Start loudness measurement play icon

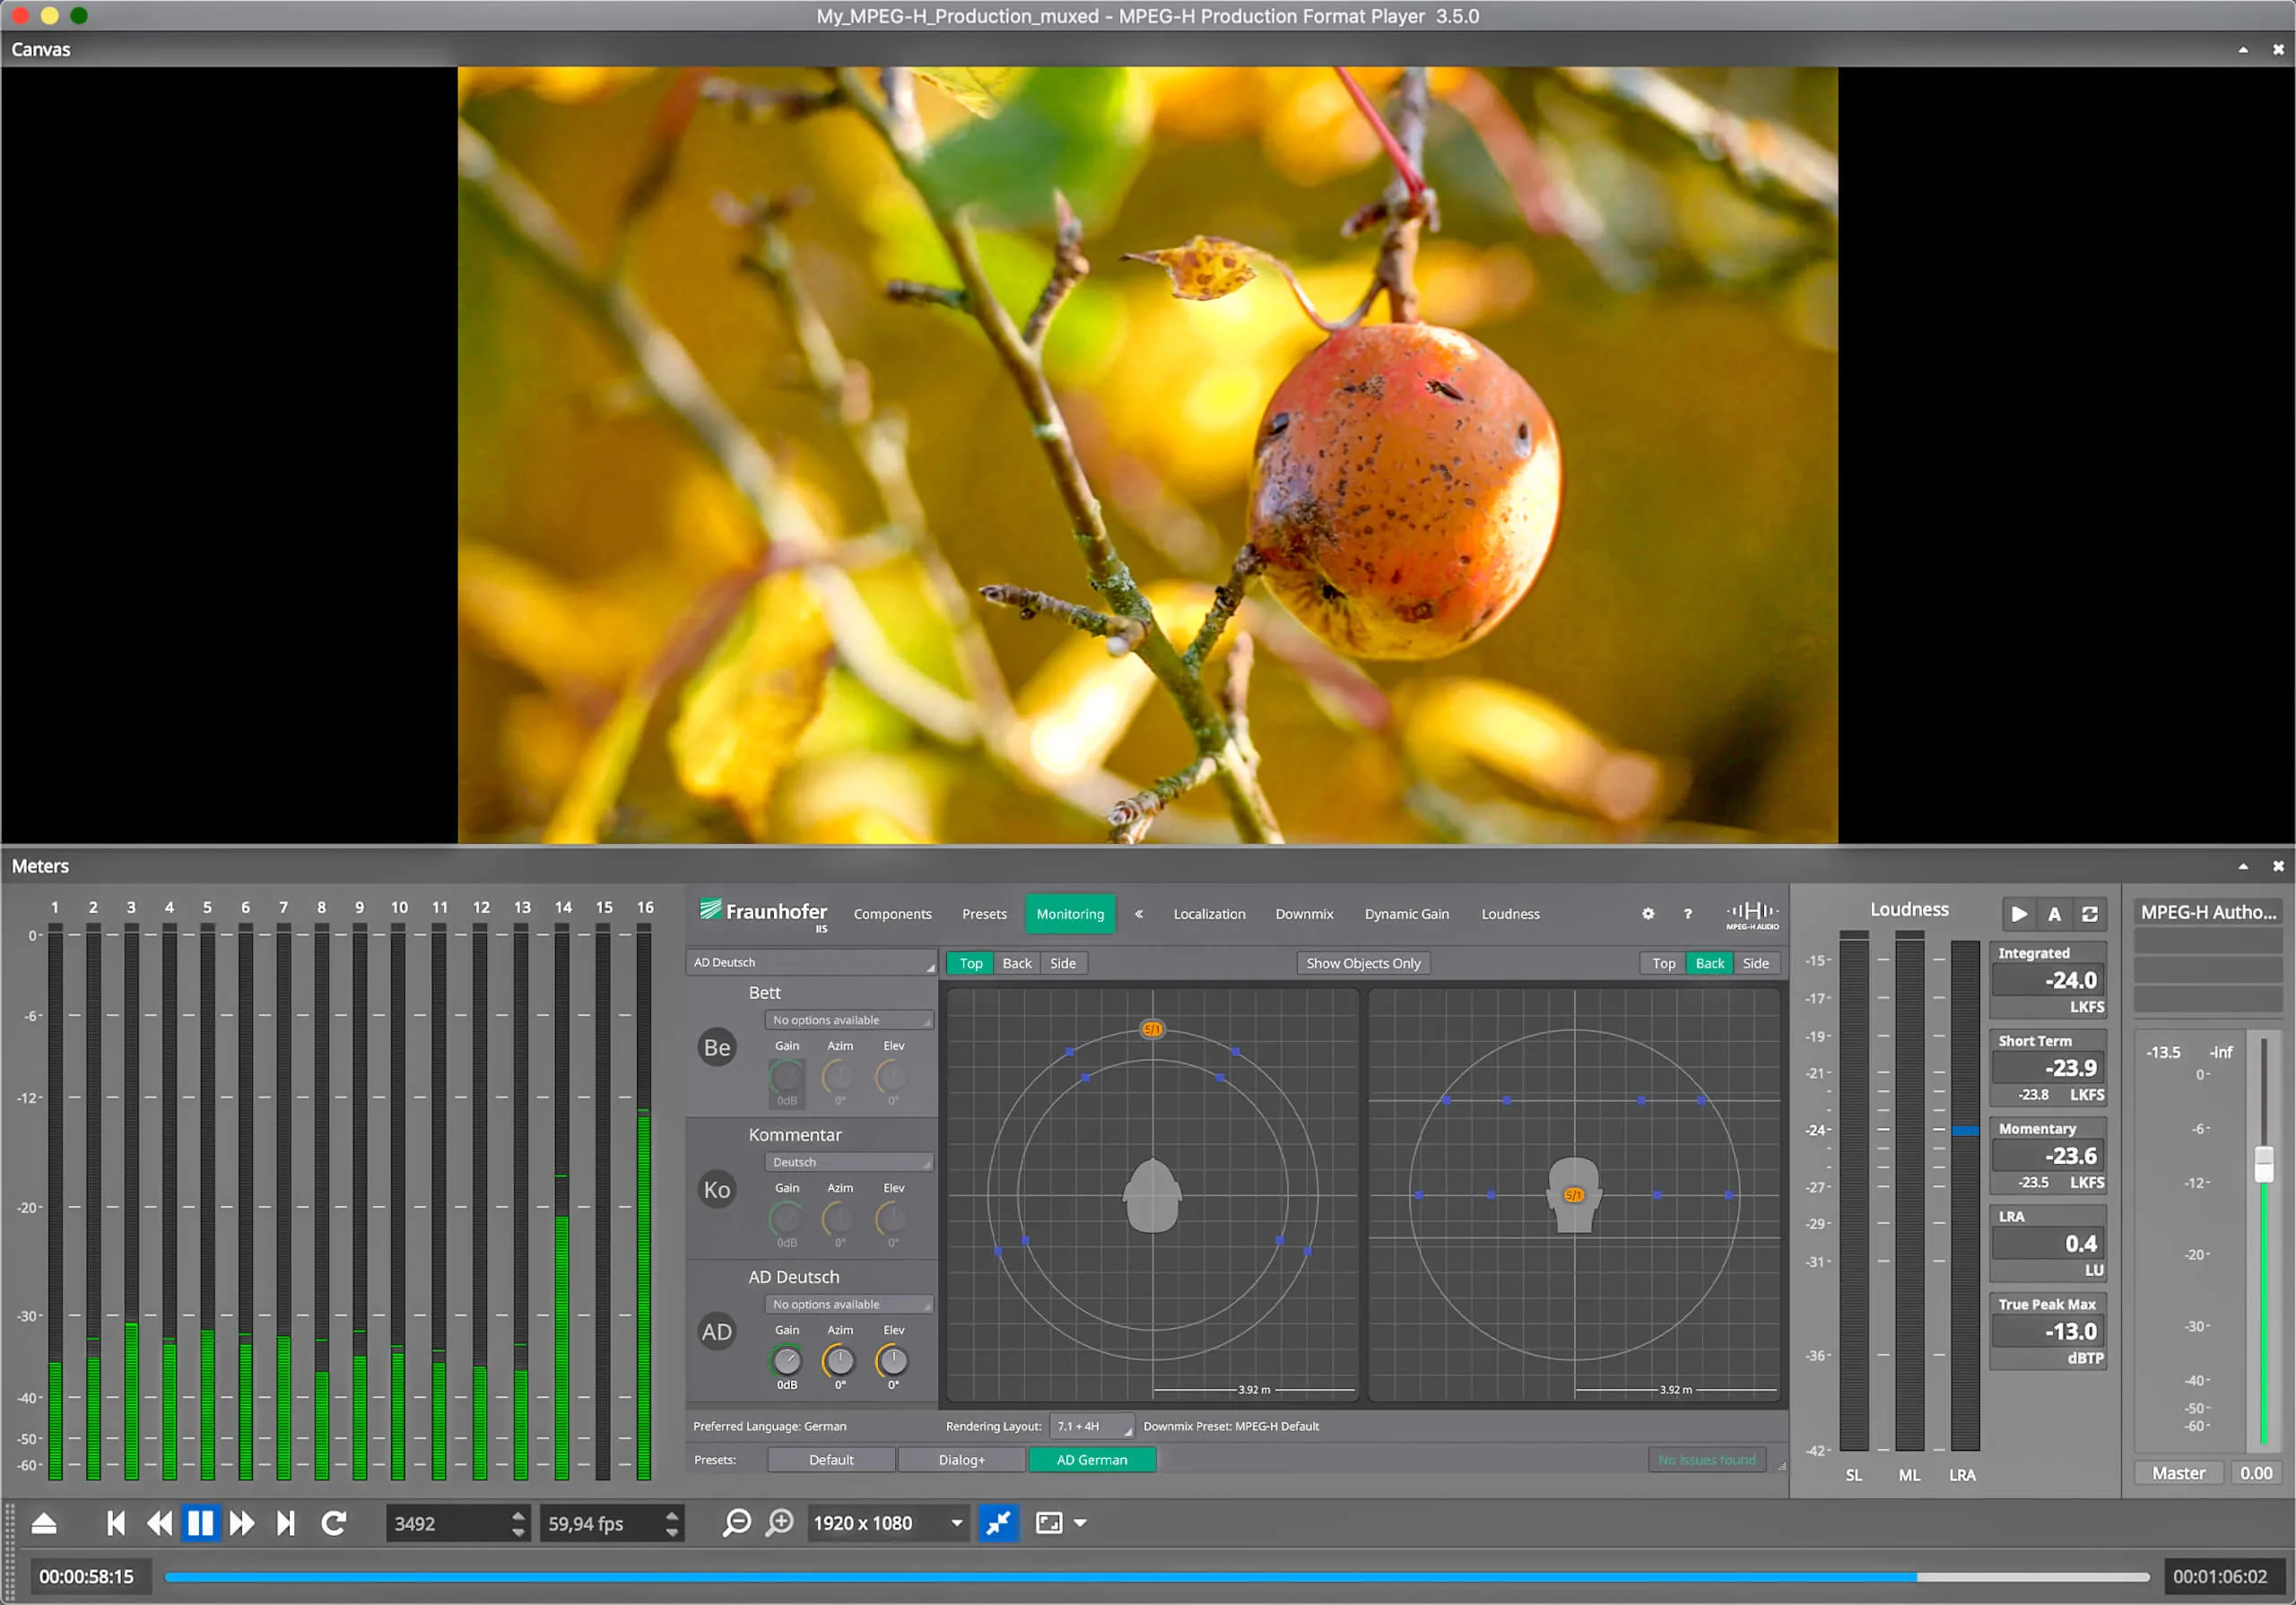point(2019,913)
